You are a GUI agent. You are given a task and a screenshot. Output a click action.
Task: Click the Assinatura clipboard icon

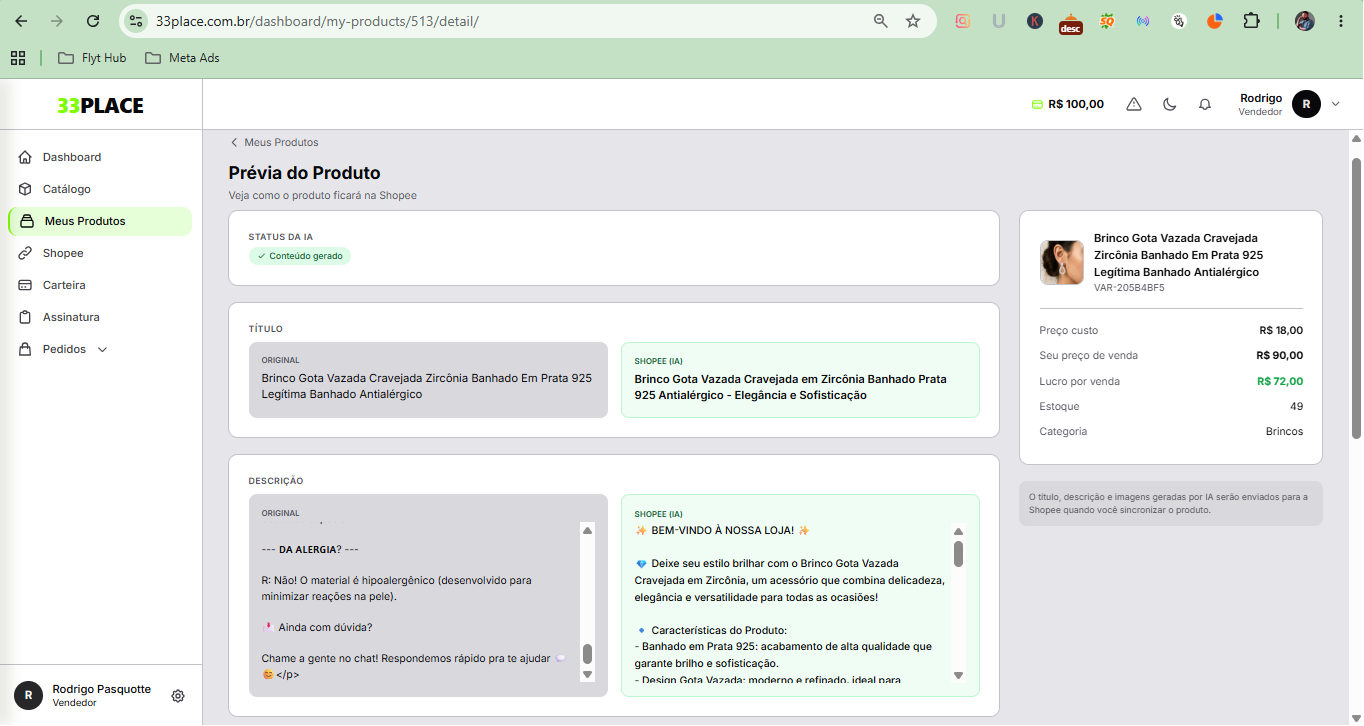(25, 317)
